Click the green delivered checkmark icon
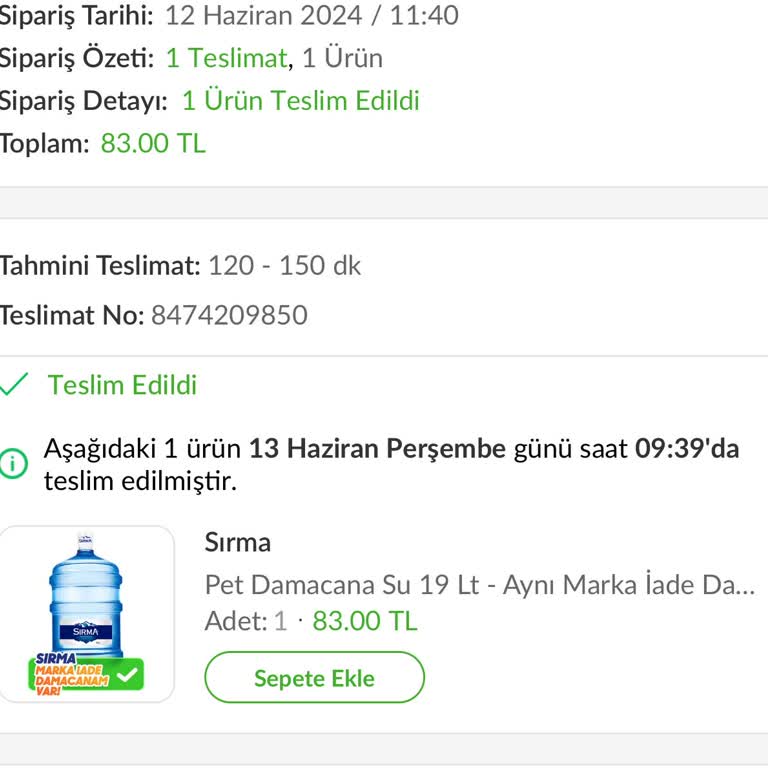The width and height of the screenshot is (768, 768). pyautogui.click(x=14, y=385)
